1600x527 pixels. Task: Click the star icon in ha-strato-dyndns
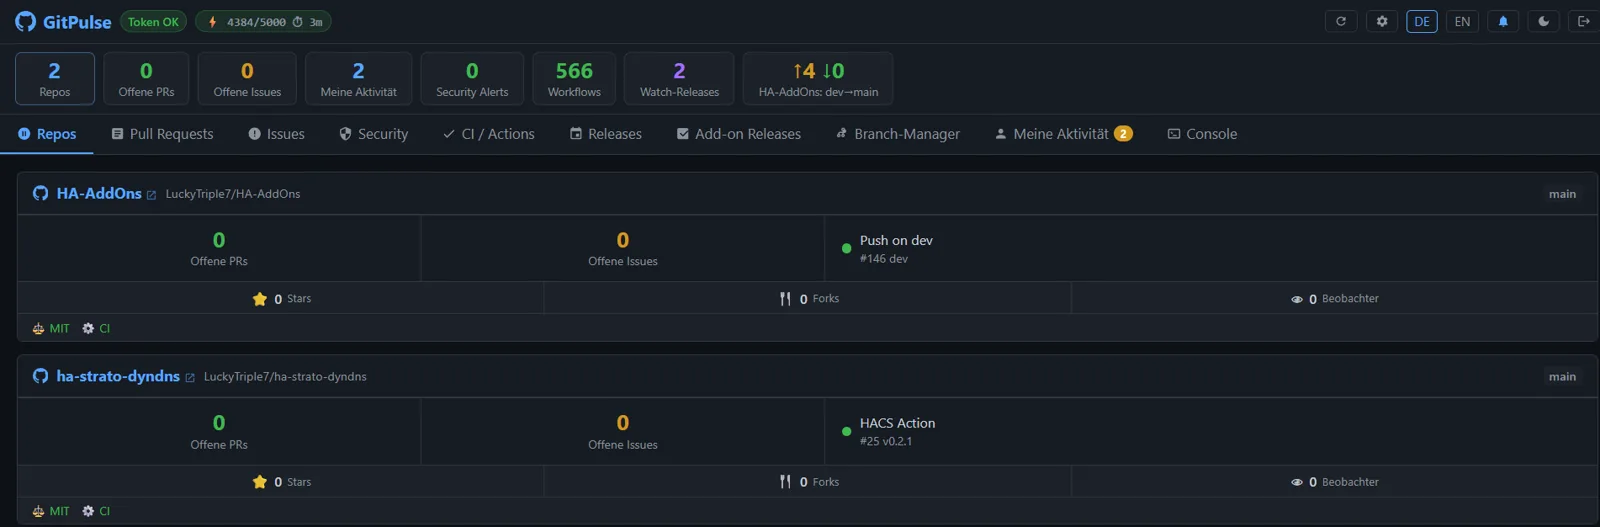260,482
